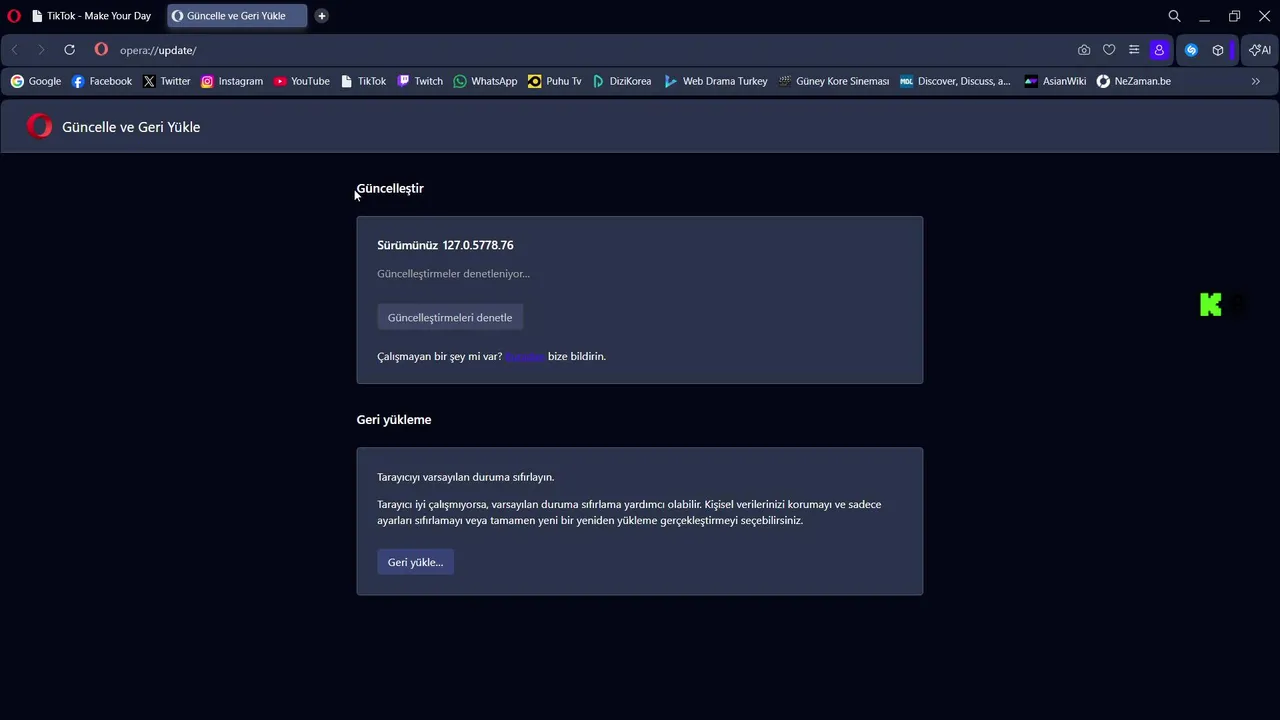Viewport: 1280px width, 720px height.
Task: Open the Google bookmark
Action: pyautogui.click(x=36, y=81)
